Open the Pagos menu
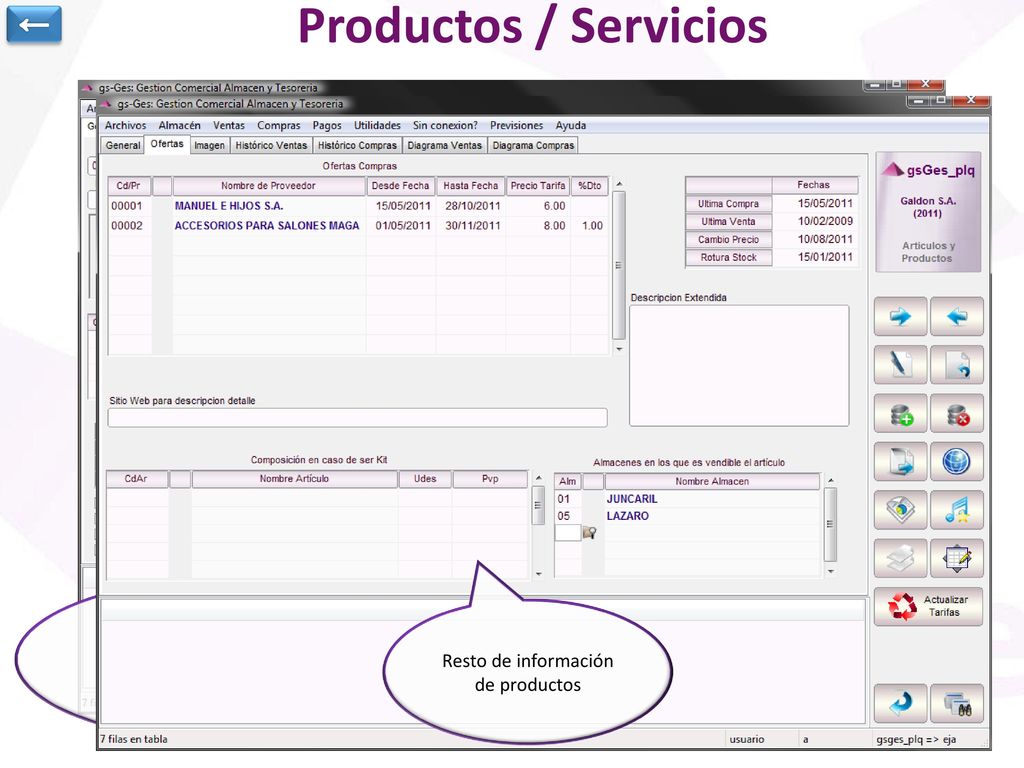 [x=327, y=125]
